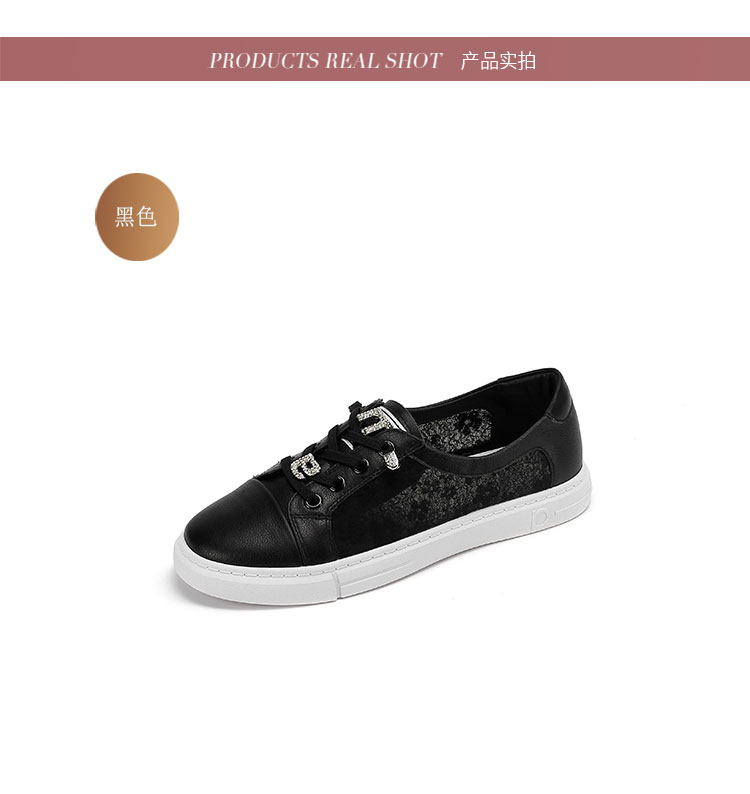750x794 pixels.
Task: Click the front metal eyelet on shoe
Action: pyautogui.click(x=313, y=501)
